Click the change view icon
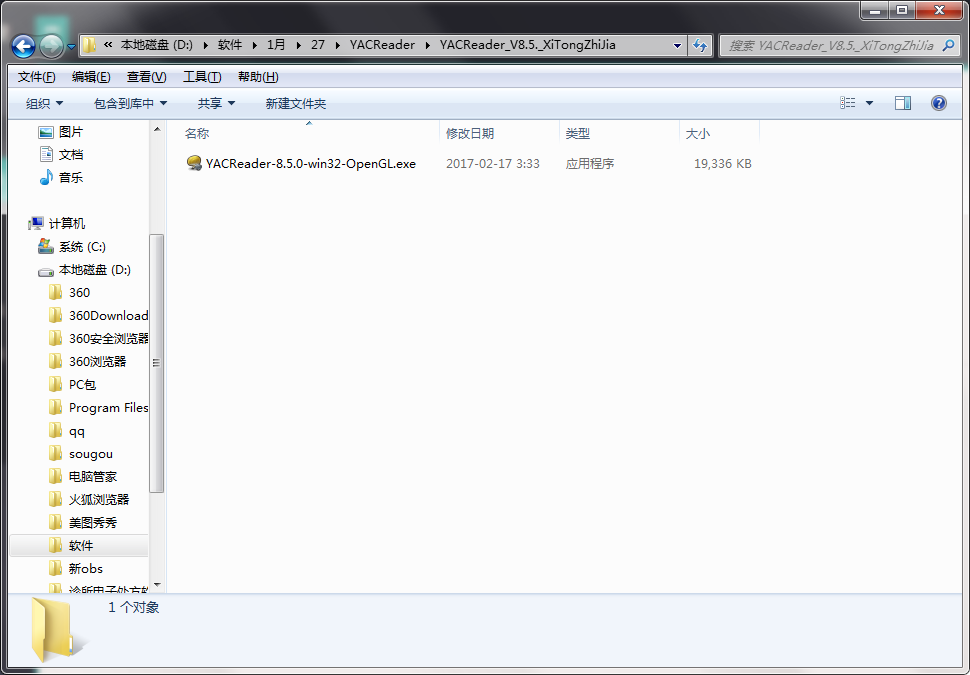This screenshot has width=970, height=675. pos(848,103)
